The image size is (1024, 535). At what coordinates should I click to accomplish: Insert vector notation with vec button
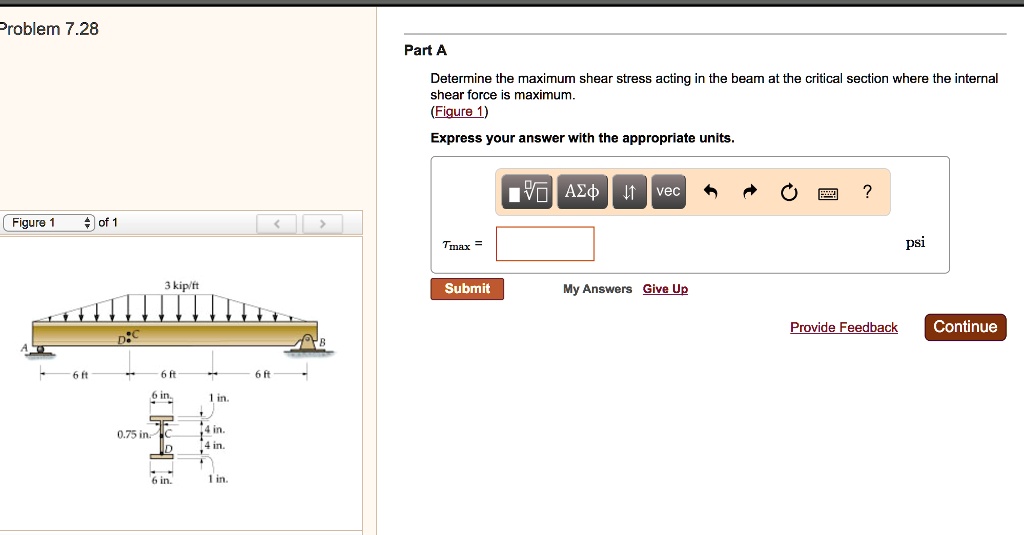(668, 191)
